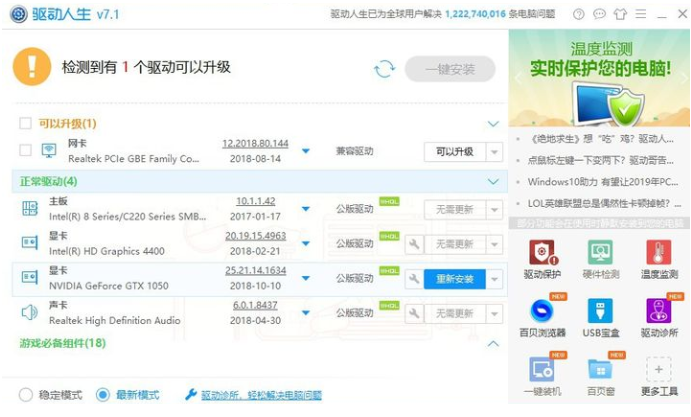
Task: Open the 驱动诊所 troubleshooting link at bottom
Action: click(x=254, y=396)
